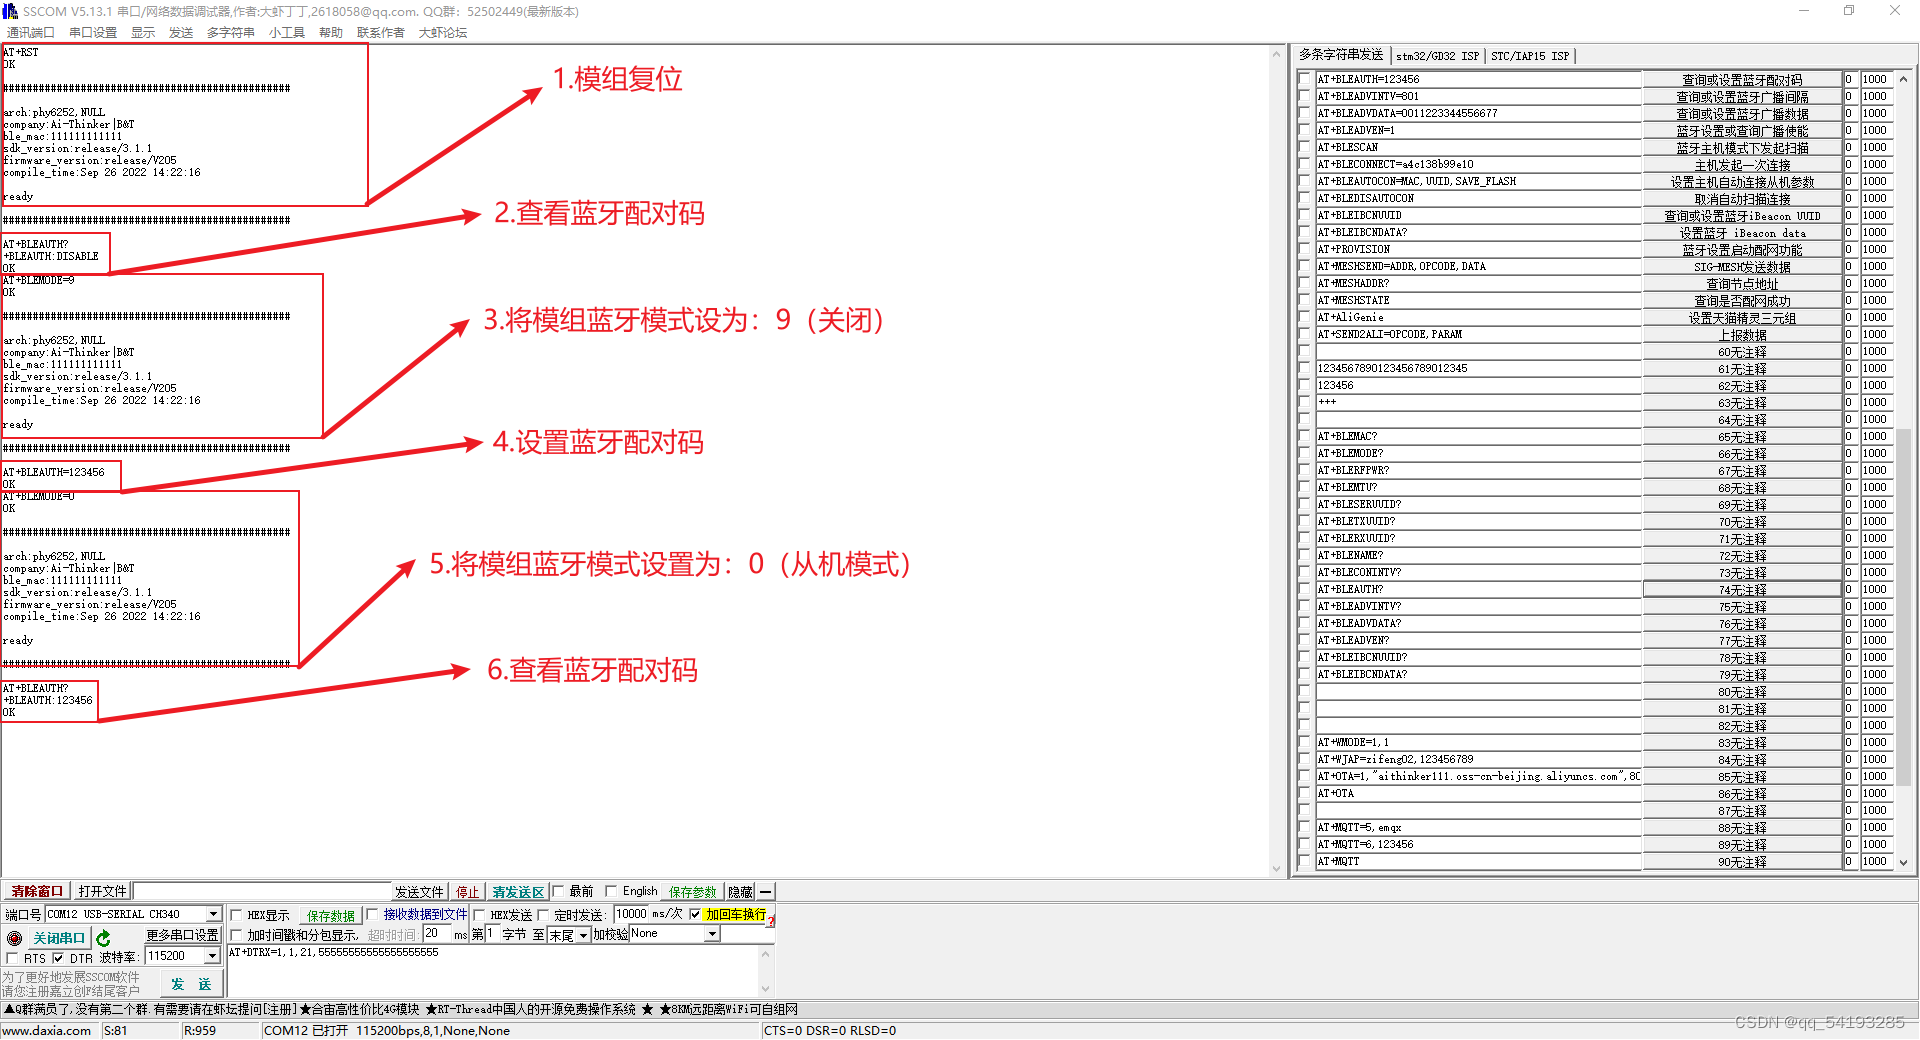Open the 通讯端口 menu
1920x1040 pixels.
(x=30, y=33)
